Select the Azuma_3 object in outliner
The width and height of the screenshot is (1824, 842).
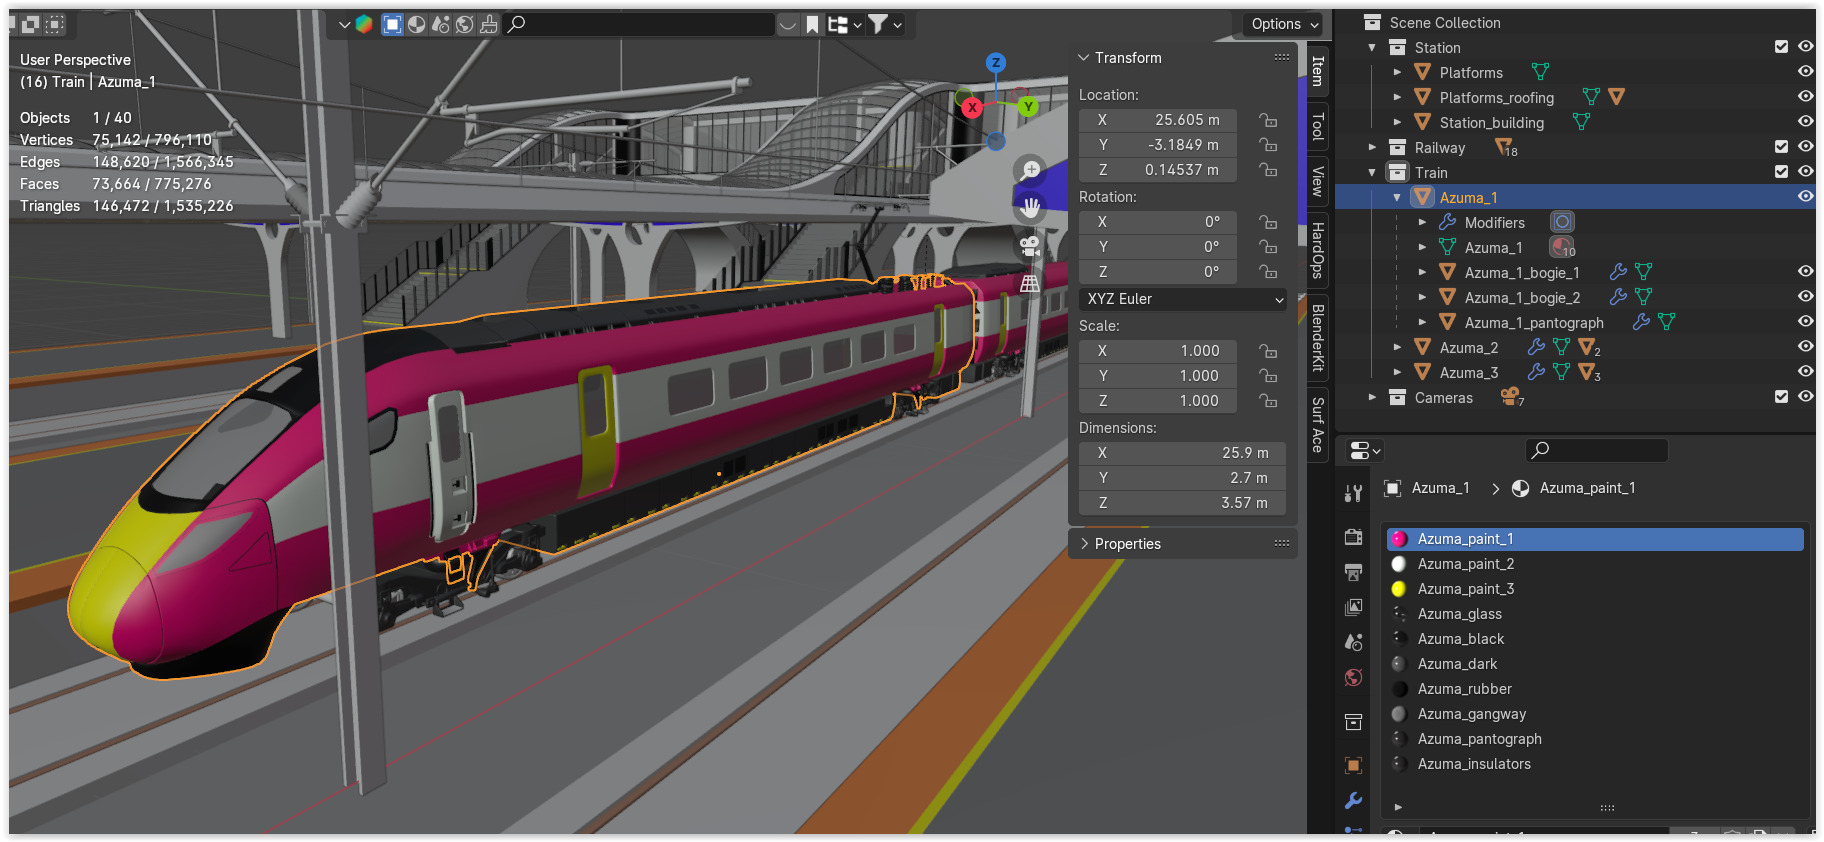(1468, 372)
